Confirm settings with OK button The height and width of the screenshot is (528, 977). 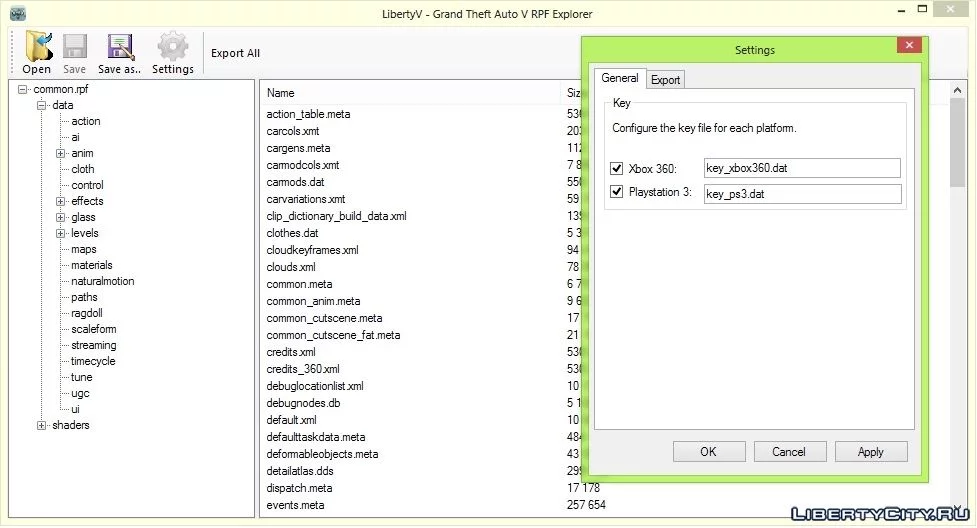tap(708, 451)
